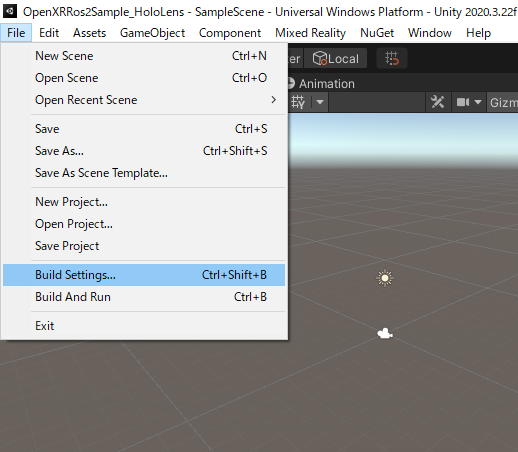Choose Open Project... menu entry

click(x=144, y=224)
